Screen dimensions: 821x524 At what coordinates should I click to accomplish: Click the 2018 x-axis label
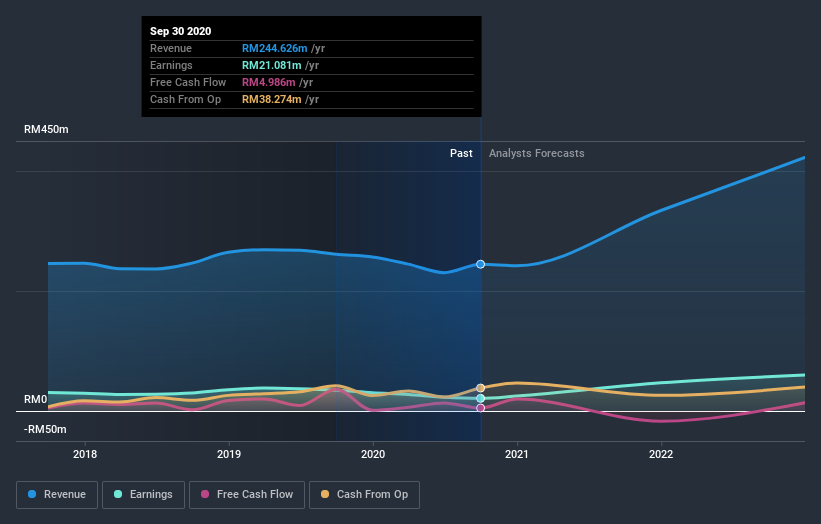pyautogui.click(x=85, y=454)
